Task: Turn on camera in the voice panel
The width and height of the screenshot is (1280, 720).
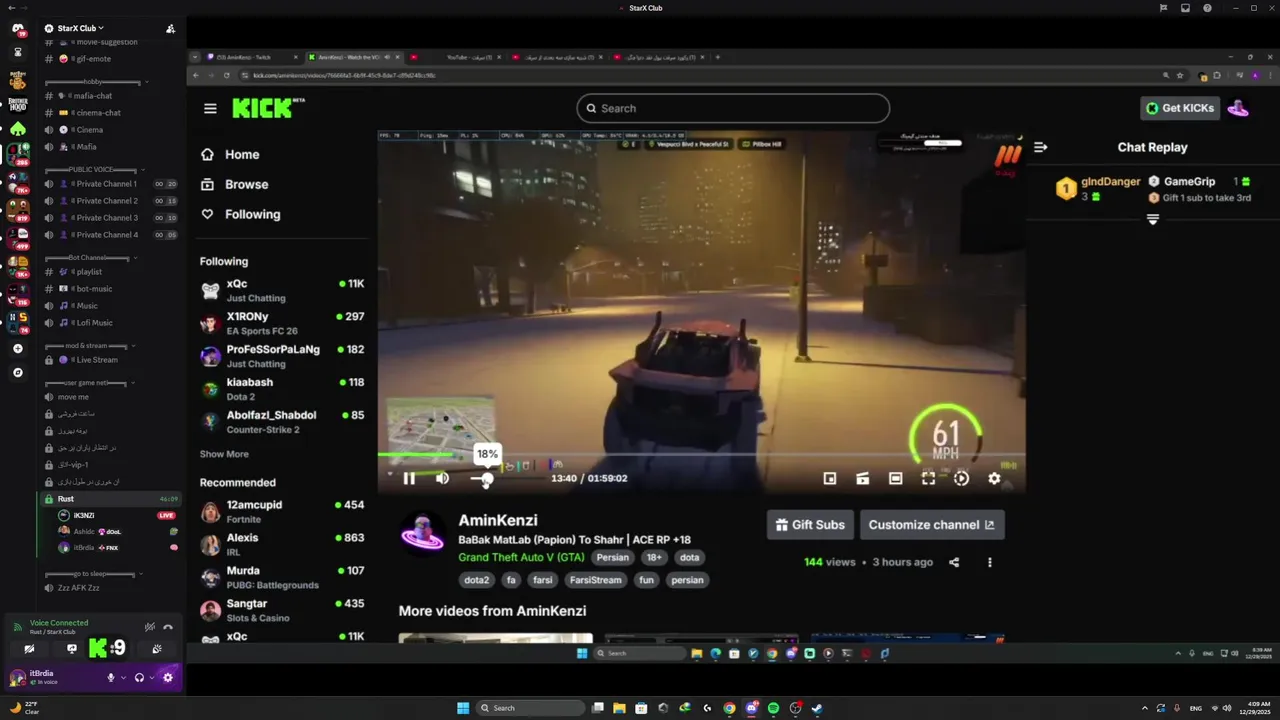Action: (29, 648)
